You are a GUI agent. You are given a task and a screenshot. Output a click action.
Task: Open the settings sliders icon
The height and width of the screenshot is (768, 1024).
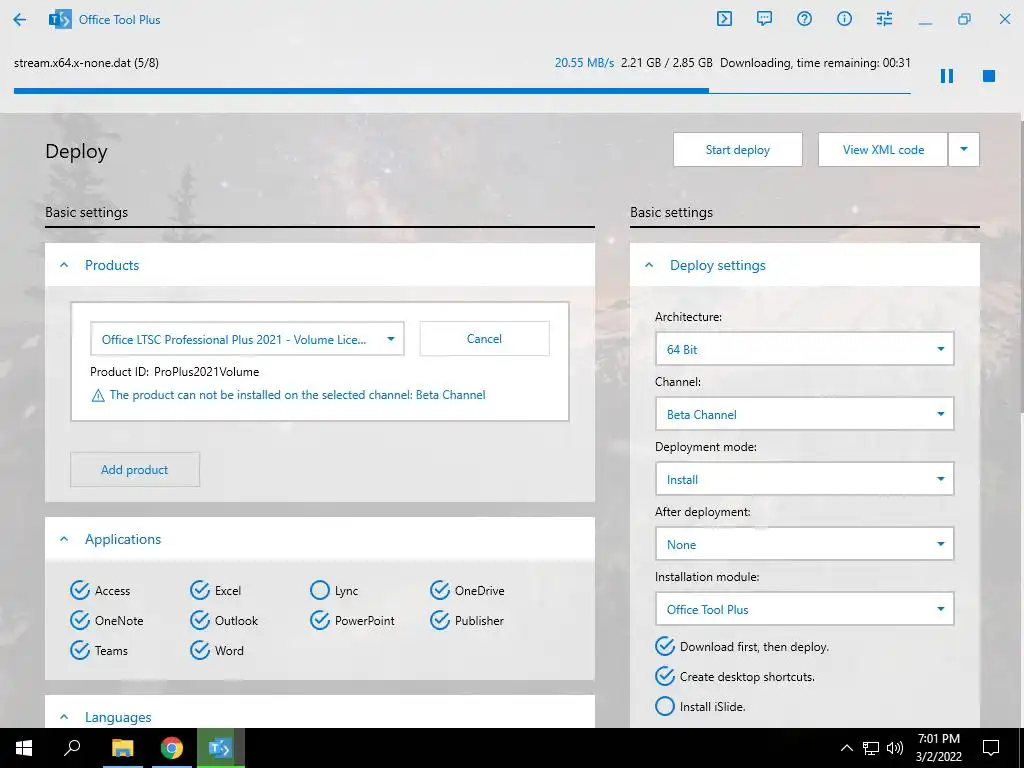click(884, 19)
